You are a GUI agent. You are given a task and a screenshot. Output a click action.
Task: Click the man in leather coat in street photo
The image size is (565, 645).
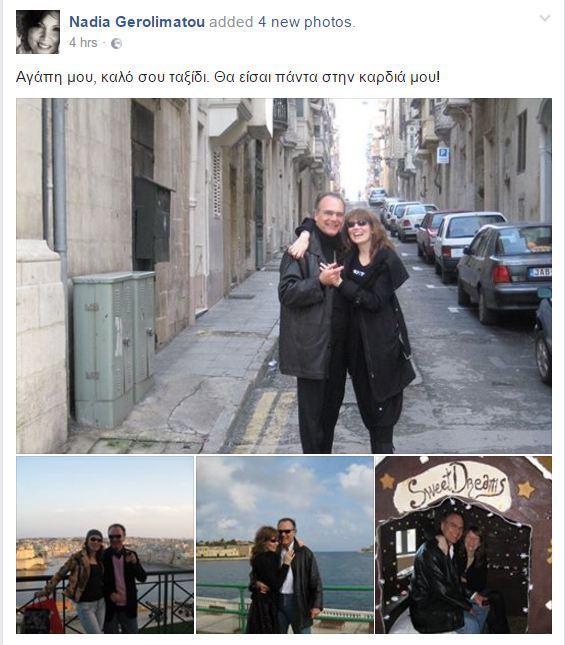tap(312, 321)
